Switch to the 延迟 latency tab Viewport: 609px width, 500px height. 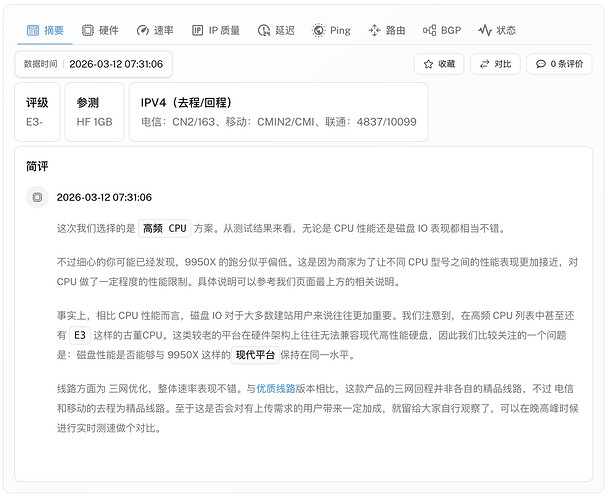(x=276, y=30)
